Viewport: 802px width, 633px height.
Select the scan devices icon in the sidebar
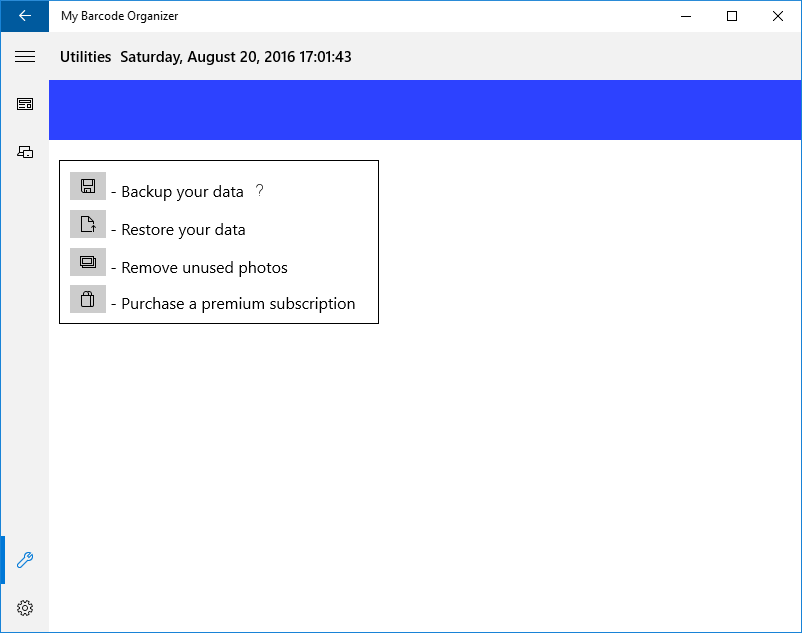pos(24,151)
